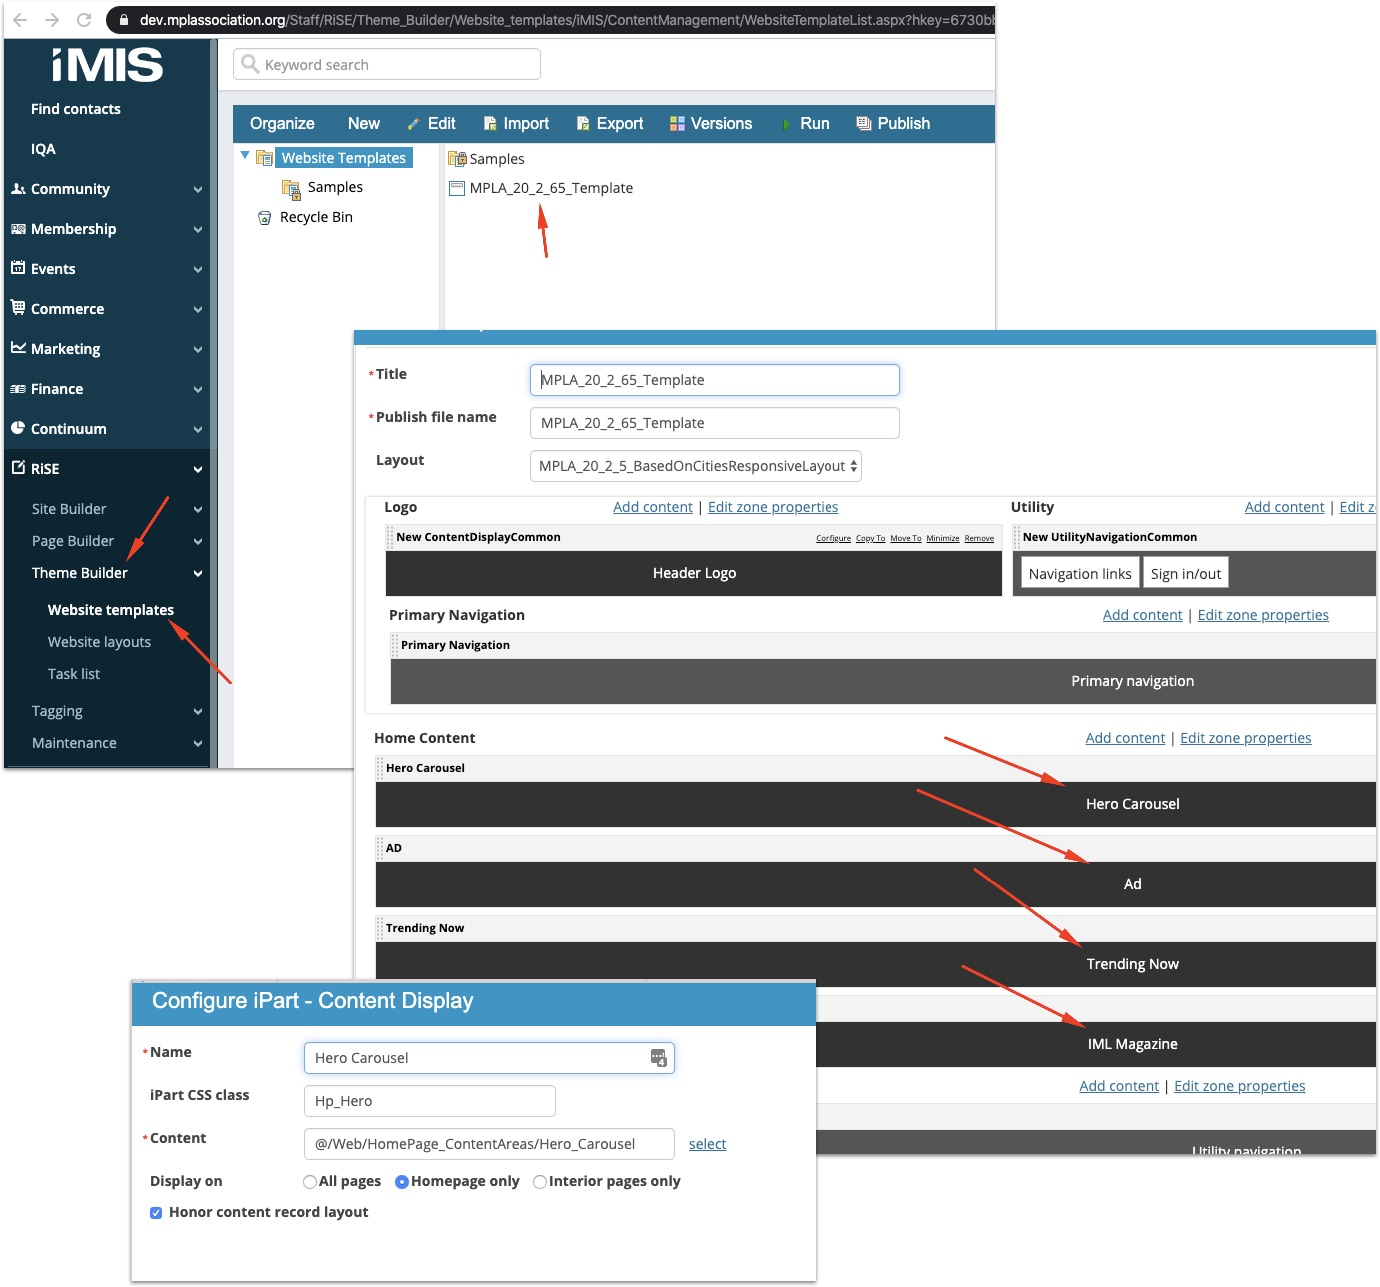Open Versions from the toolbar
Image resolution: width=1380 pixels, height=1287 pixels.
click(x=711, y=124)
